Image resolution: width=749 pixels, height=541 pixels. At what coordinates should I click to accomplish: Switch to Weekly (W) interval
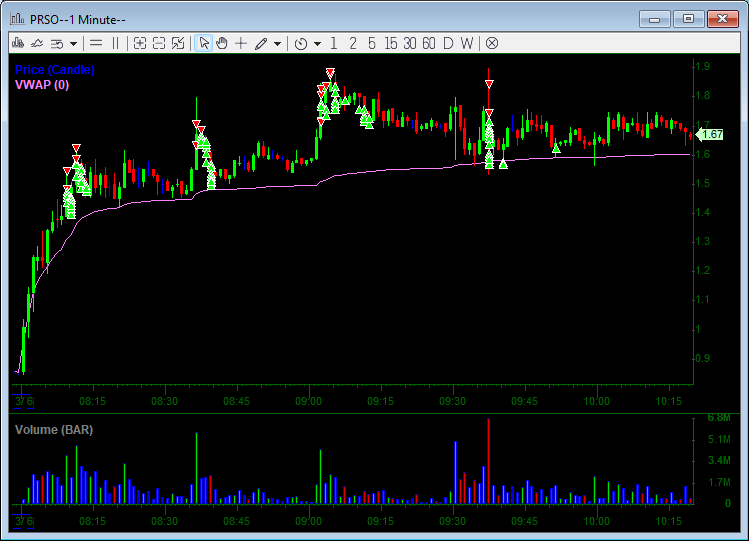click(467, 43)
